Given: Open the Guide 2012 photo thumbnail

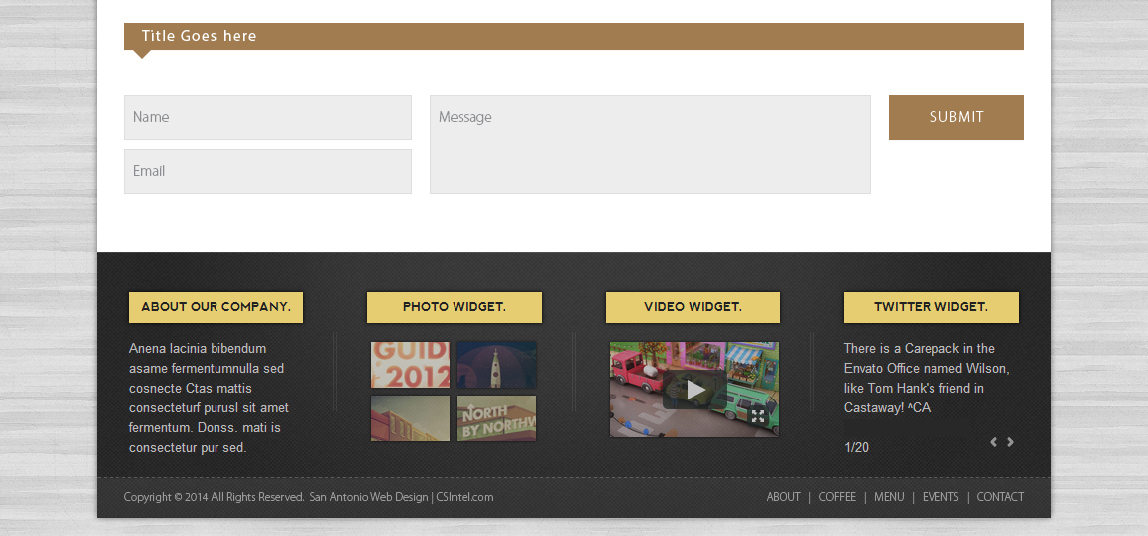Looking at the screenshot, I should click(x=411, y=365).
